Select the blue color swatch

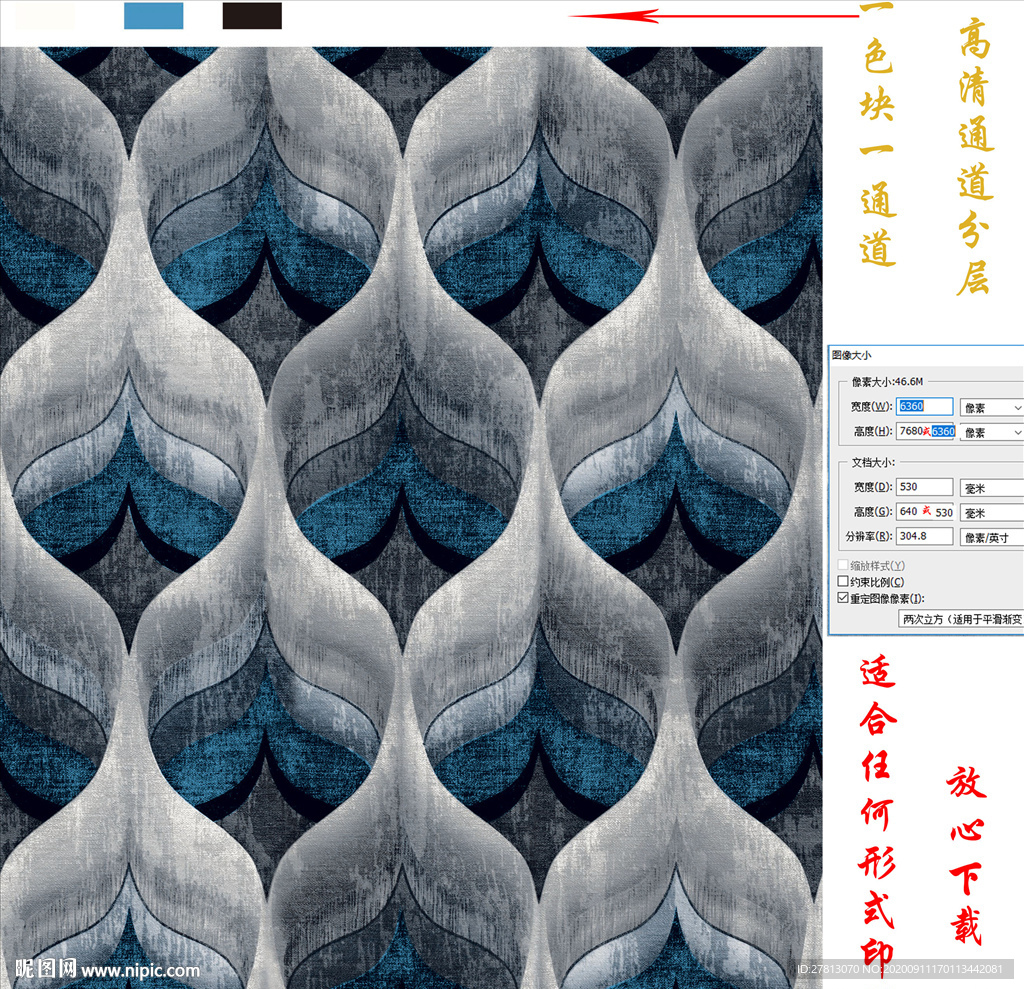pos(153,16)
